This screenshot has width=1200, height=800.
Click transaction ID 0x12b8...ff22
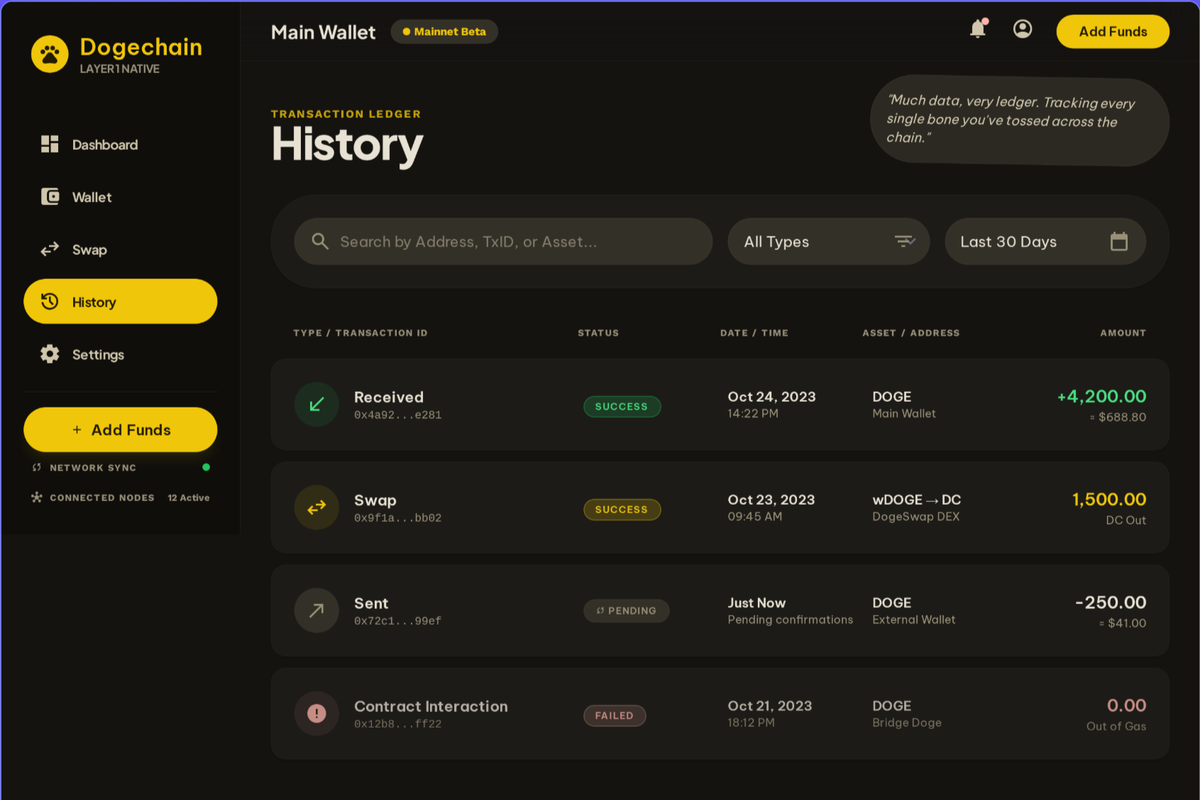click(x=397, y=724)
